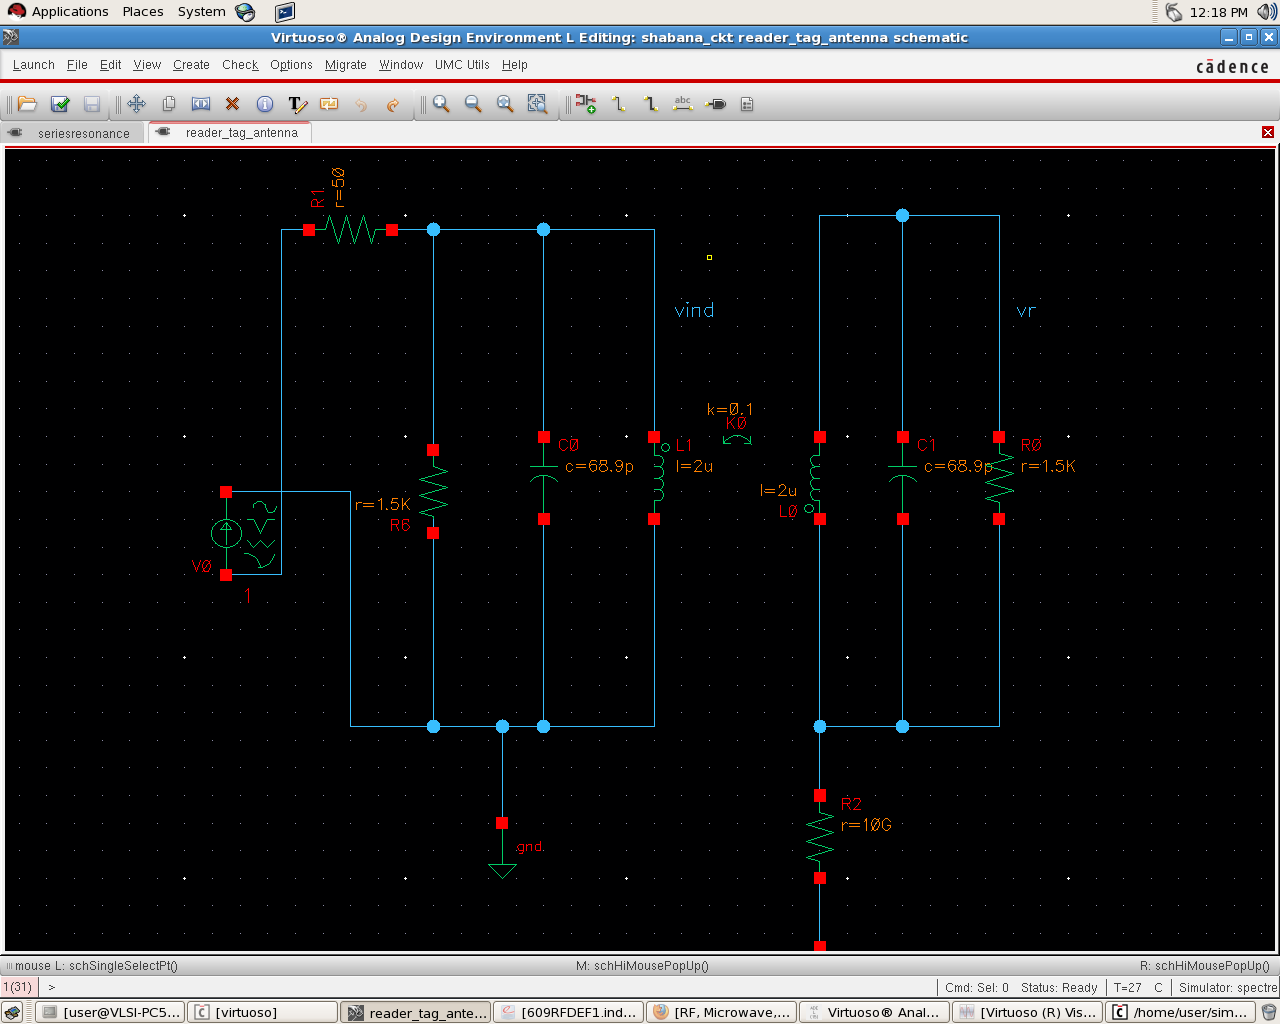Switch to the seriesresonance tab
This screenshot has width=1280, height=1024.
click(83, 133)
